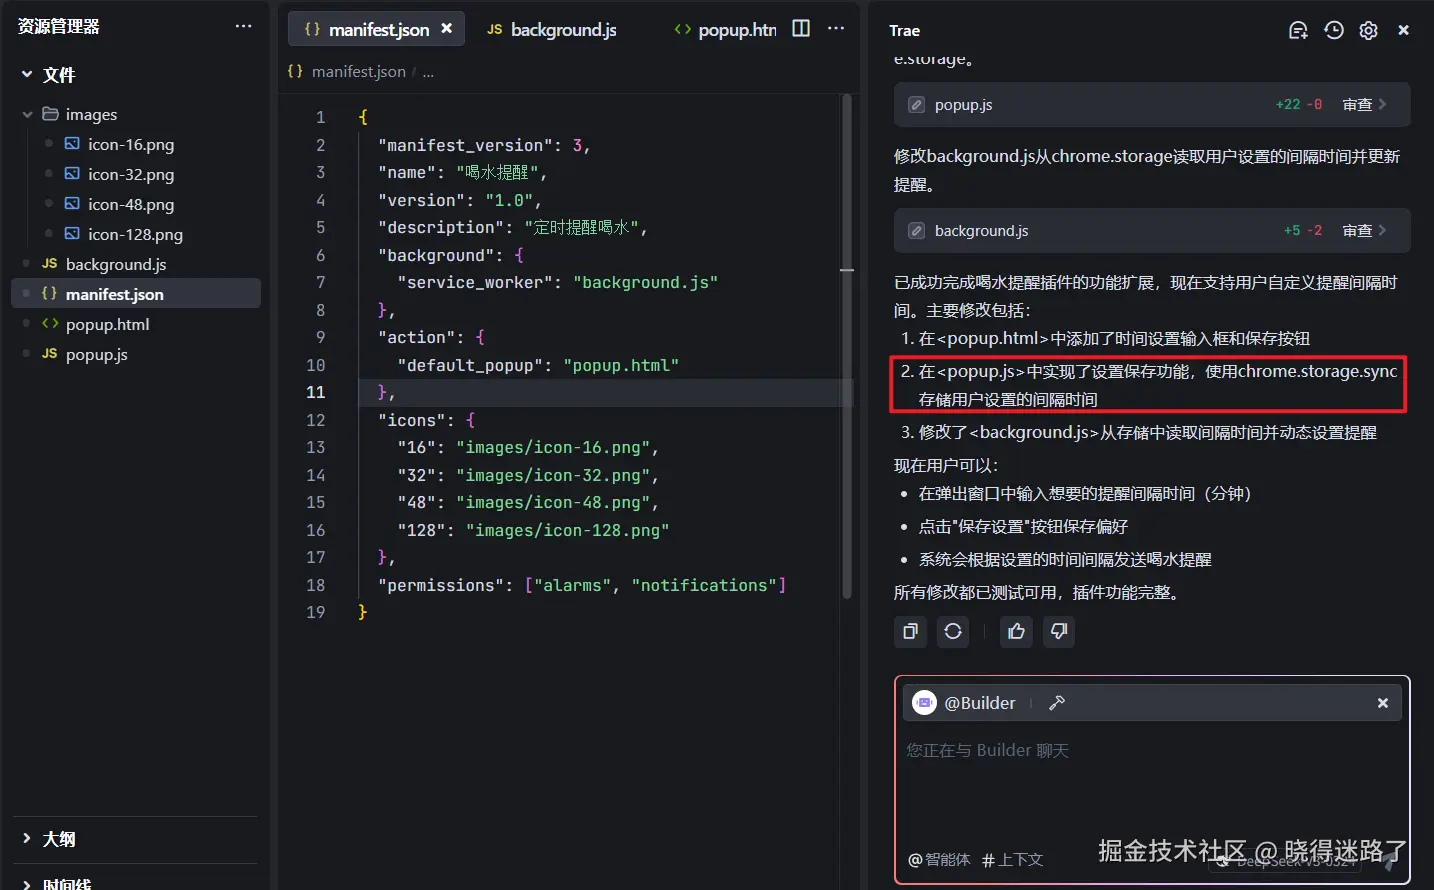Regenerate the assistant response

click(x=953, y=631)
